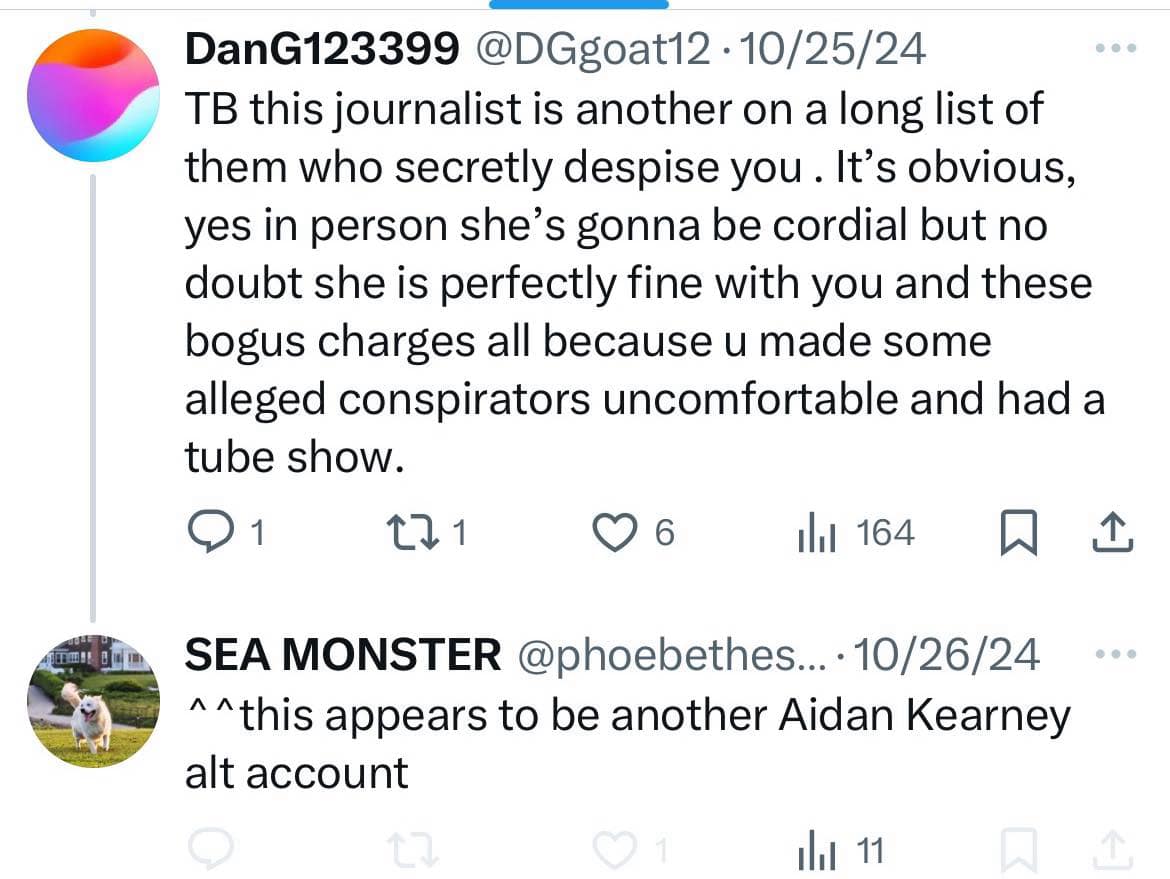The width and height of the screenshot is (1170, 879).
Task: Retweet SEA MONSTER's reply
Action: (413, 850)
